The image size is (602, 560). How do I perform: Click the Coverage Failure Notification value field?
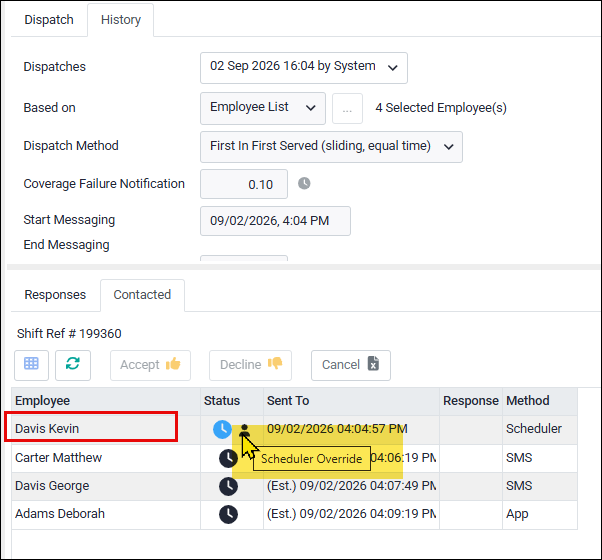(244, 184)
